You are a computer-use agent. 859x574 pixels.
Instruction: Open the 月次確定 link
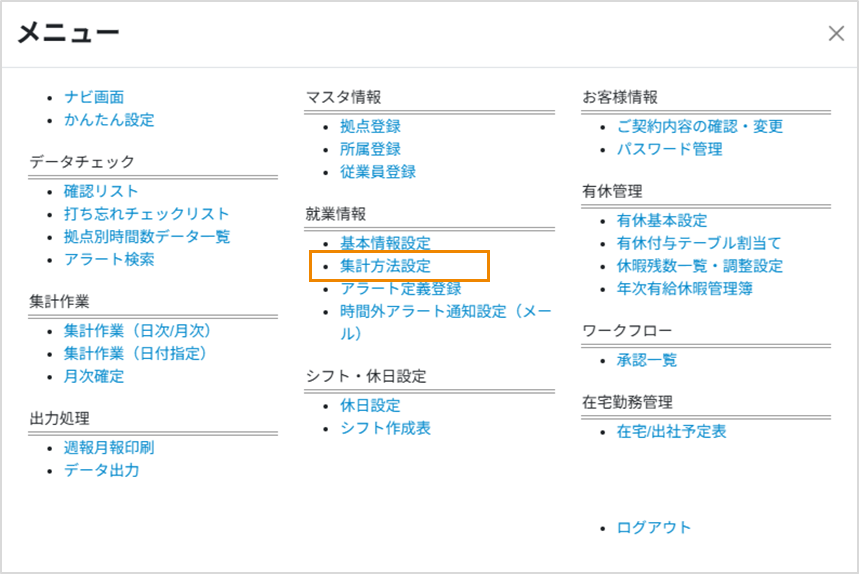pyautogui.click(x=94, y=376)
